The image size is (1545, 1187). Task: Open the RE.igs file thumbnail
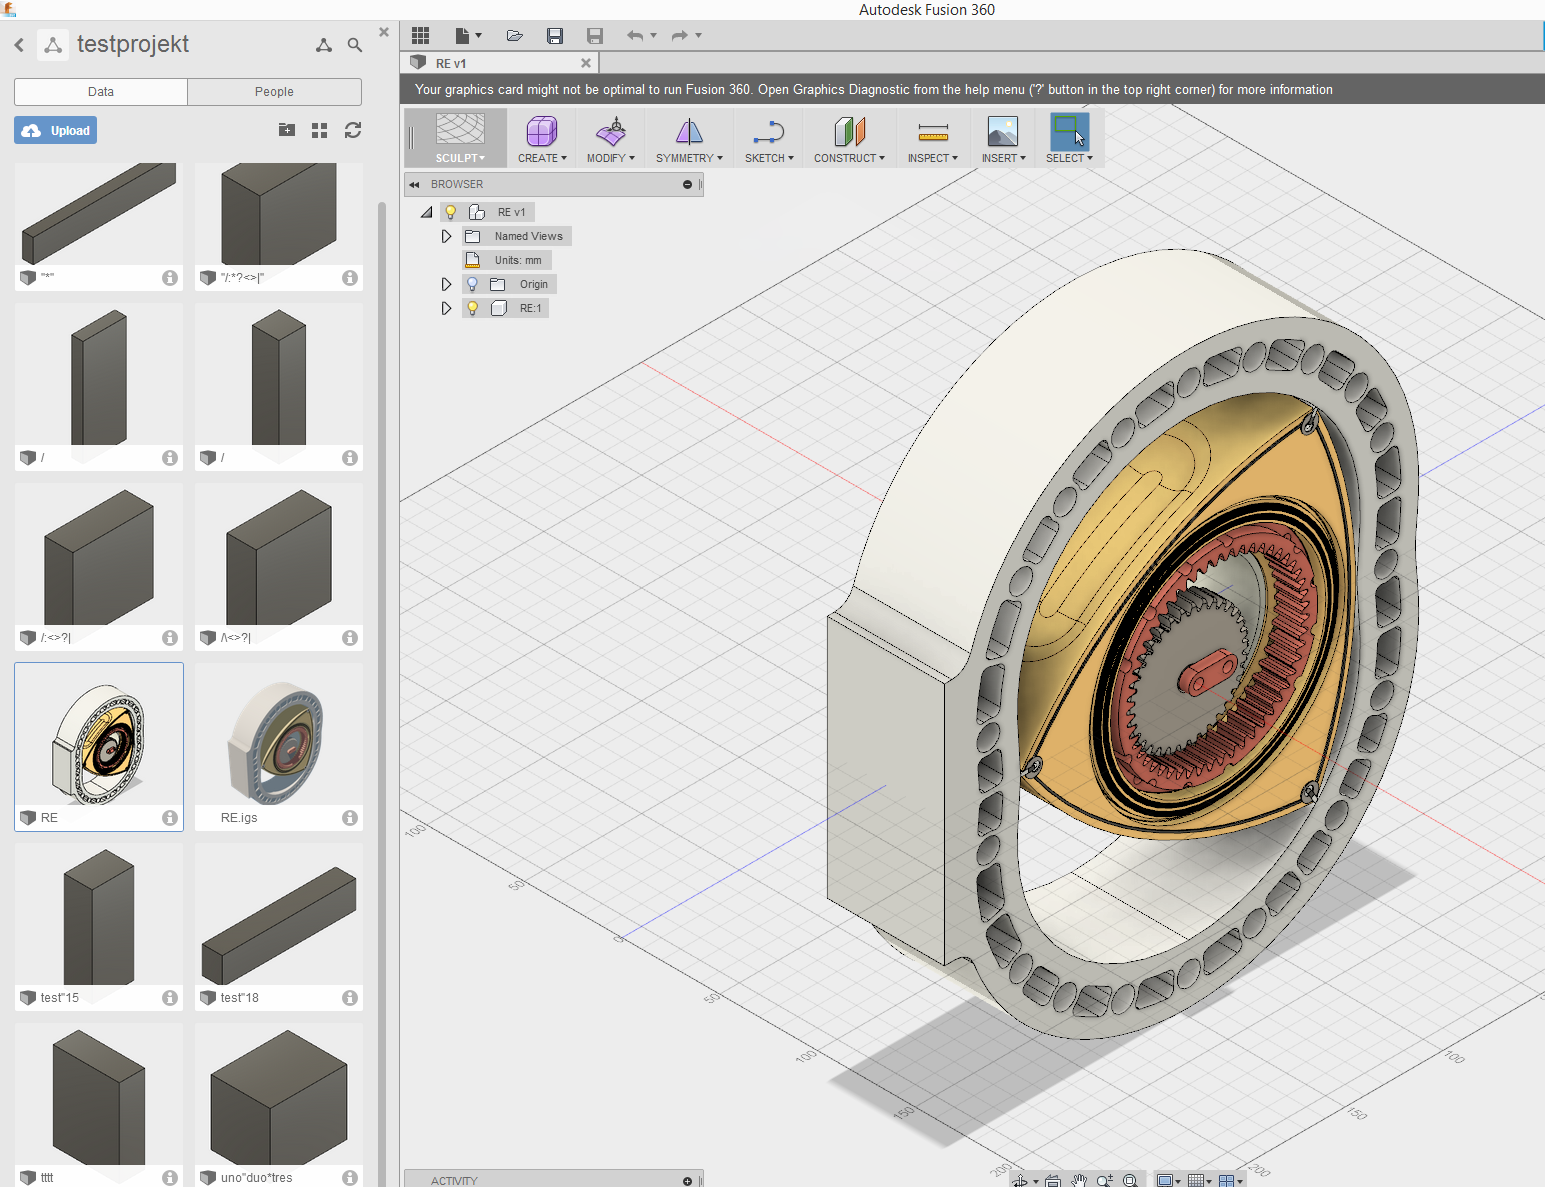coord(279,737)
